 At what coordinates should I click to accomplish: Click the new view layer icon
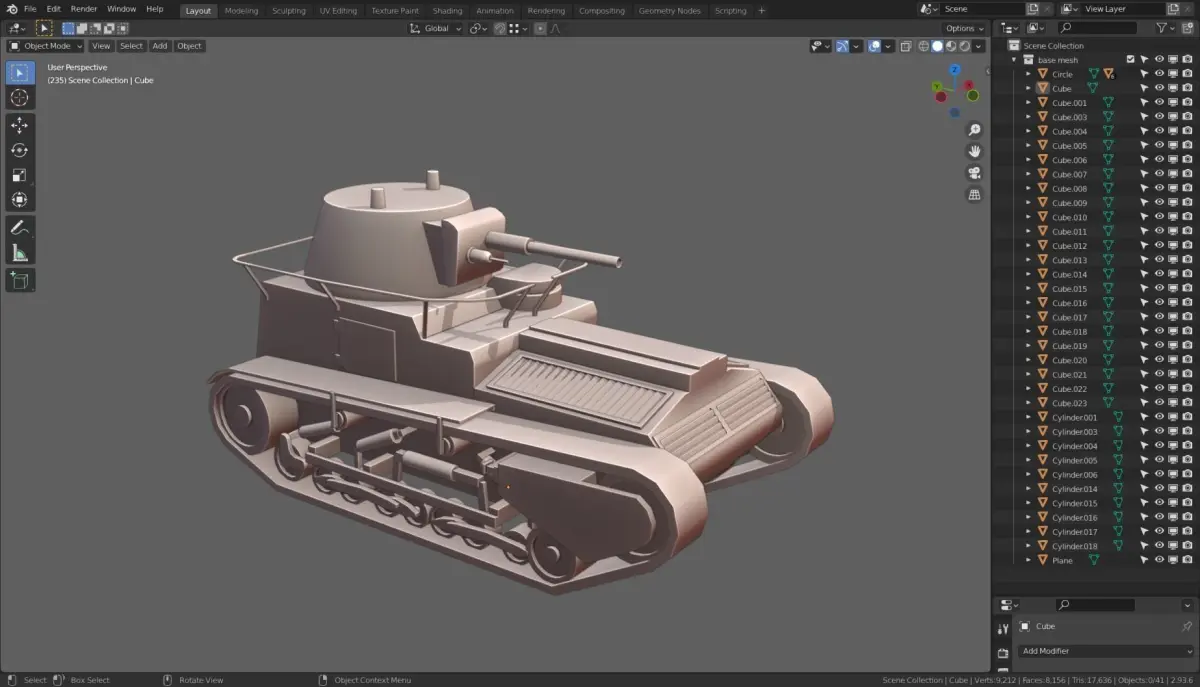pyautogui.click(x=1174, y=9)
